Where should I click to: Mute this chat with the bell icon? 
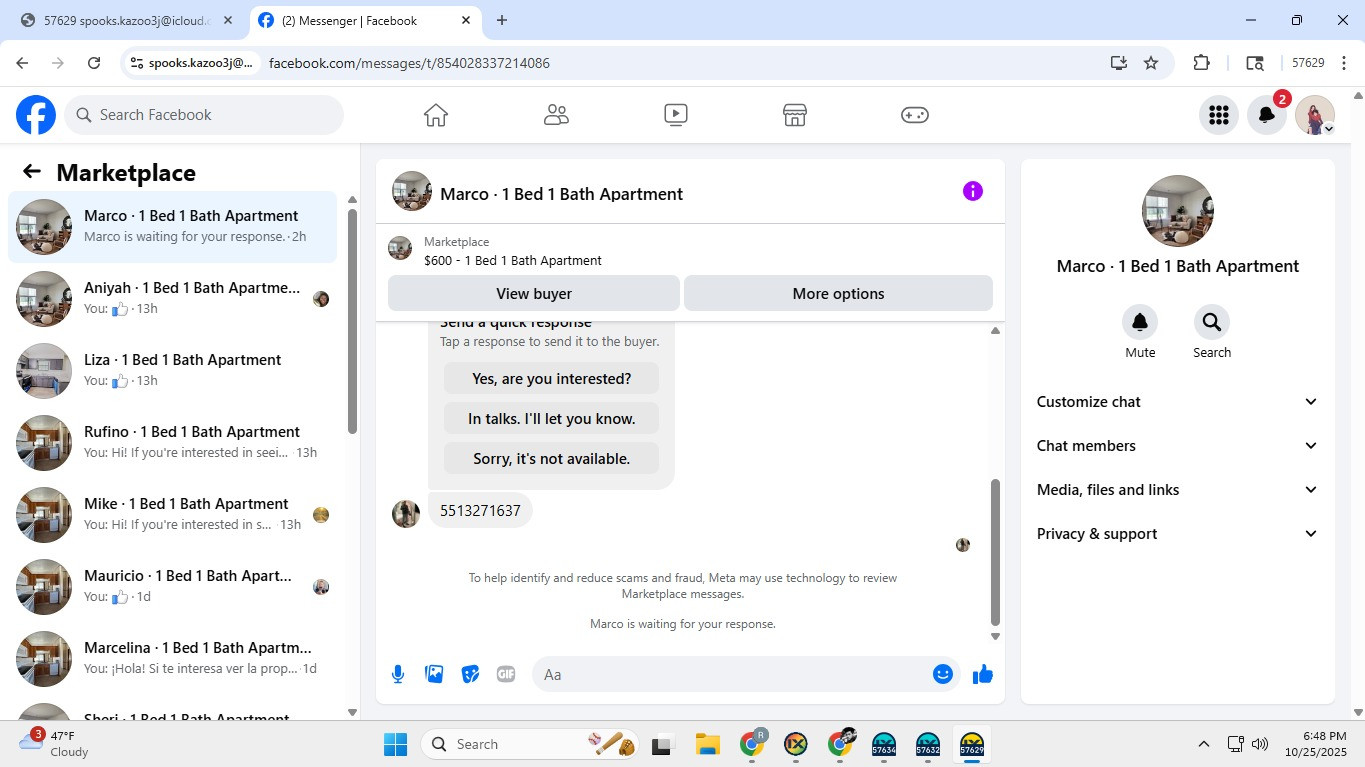click(1140, 322)
